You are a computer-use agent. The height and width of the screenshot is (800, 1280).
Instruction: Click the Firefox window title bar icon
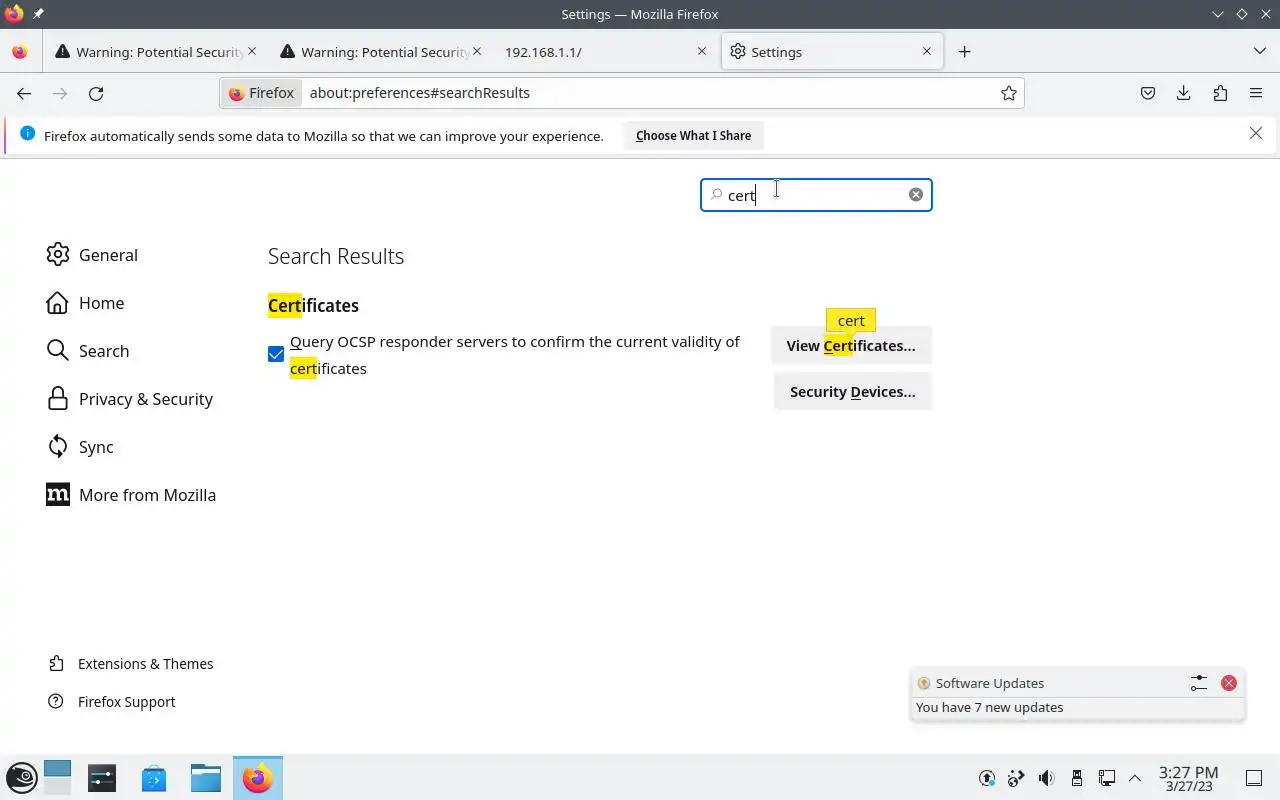click(x=13, y=14)
